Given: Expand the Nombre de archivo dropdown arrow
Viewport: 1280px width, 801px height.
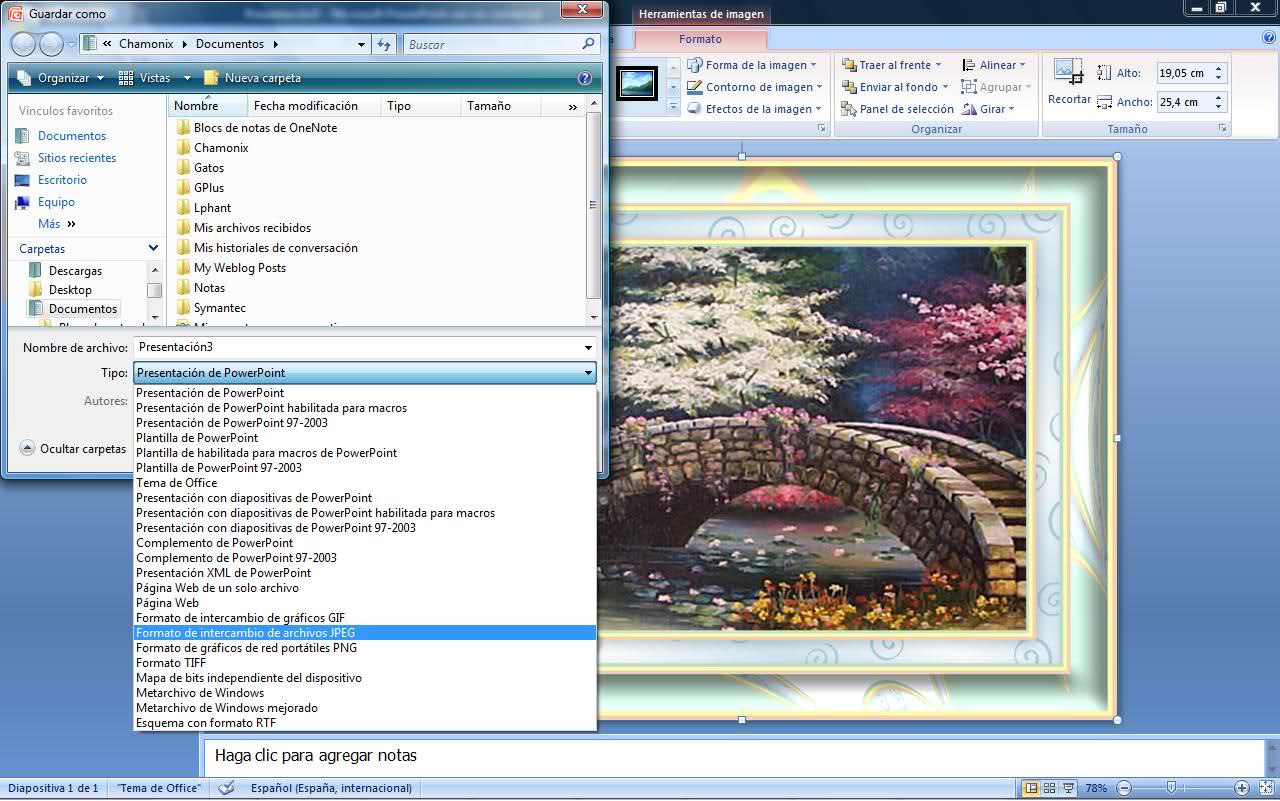Looking at the screenshot, I should [589, 348].
